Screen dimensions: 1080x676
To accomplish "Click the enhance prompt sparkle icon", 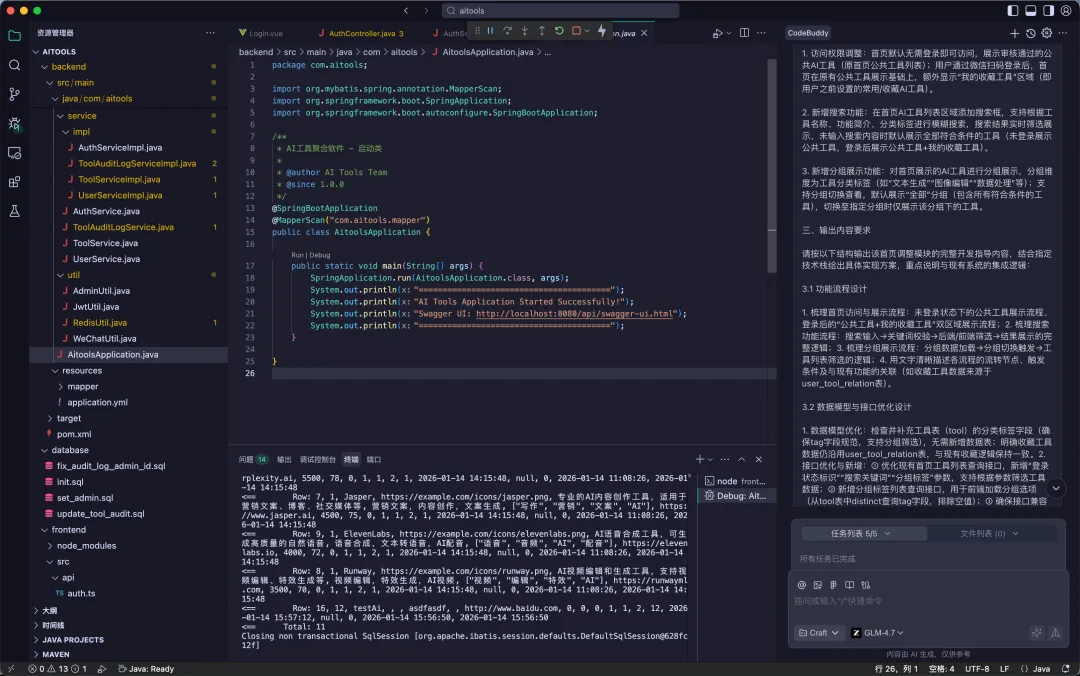I will pyautogui.click(x=1037, y=633).
